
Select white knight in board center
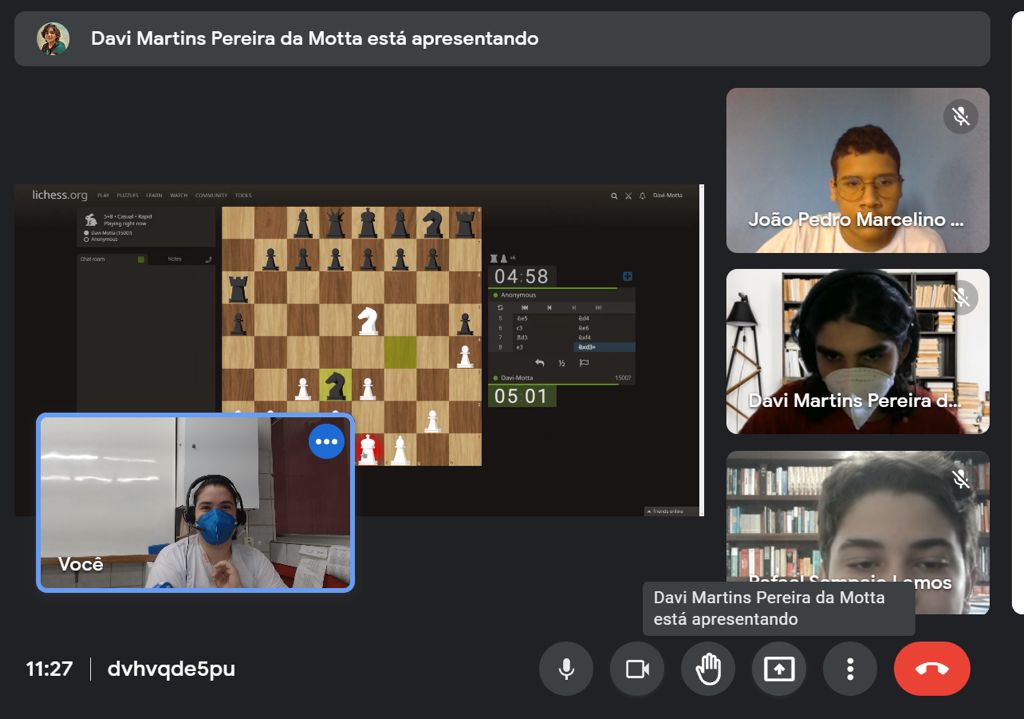(x=368, y=321)
